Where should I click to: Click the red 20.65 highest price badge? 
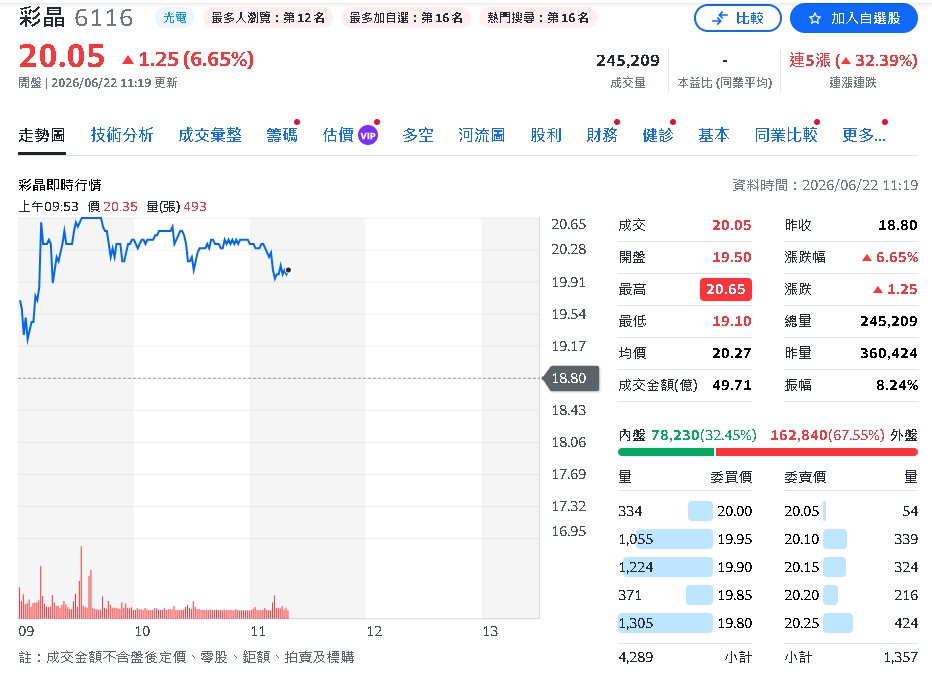[x=726, y=289]
